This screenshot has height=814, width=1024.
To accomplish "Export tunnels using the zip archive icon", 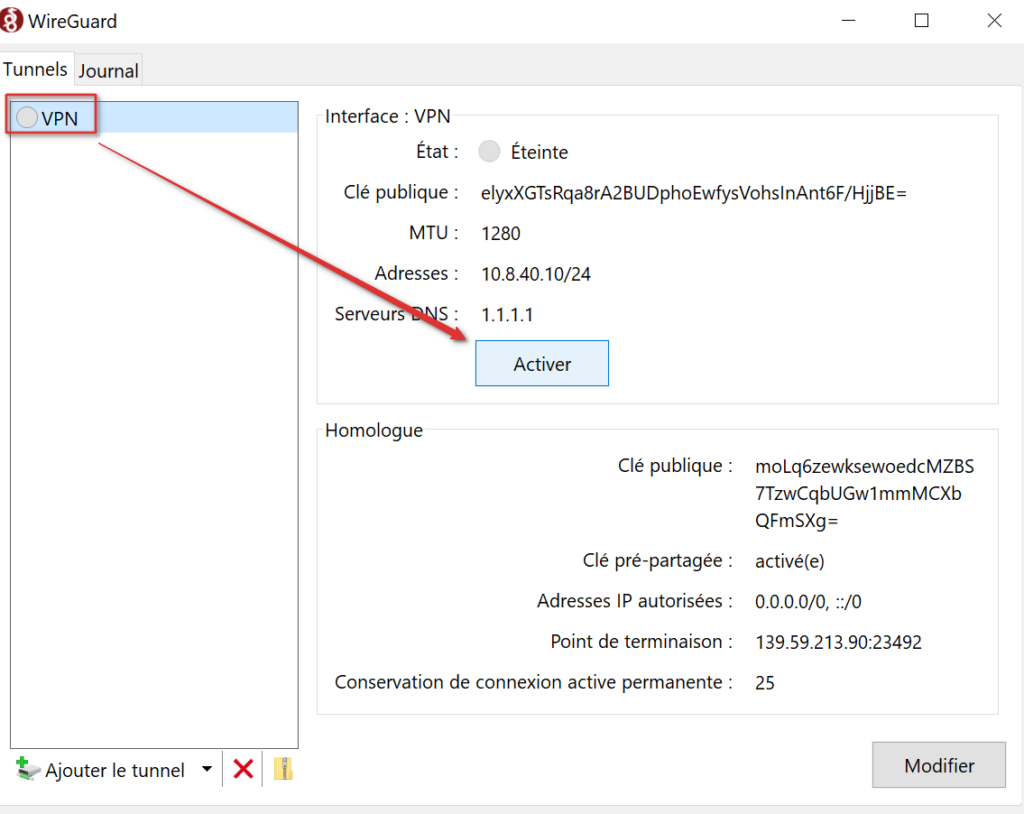I will (283, 769).
